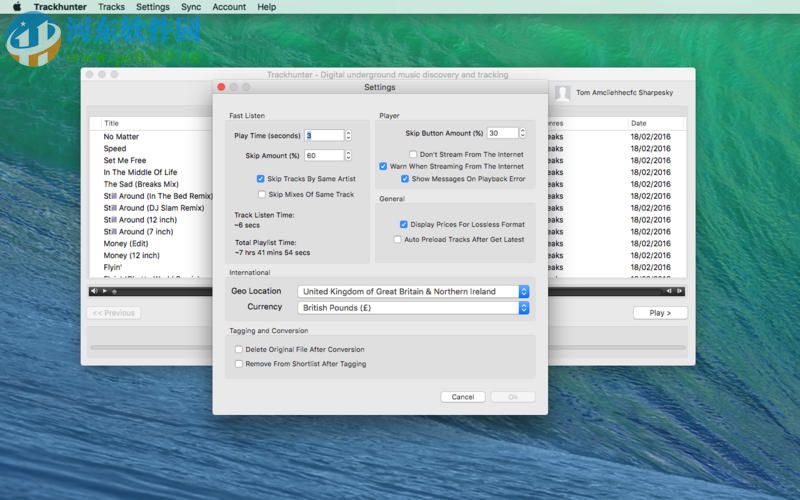Image resolution: width=800 pixels, height=500 pixels.
Task: Open the Settings menu in menu bar
Action: click(x=153, y=7)
